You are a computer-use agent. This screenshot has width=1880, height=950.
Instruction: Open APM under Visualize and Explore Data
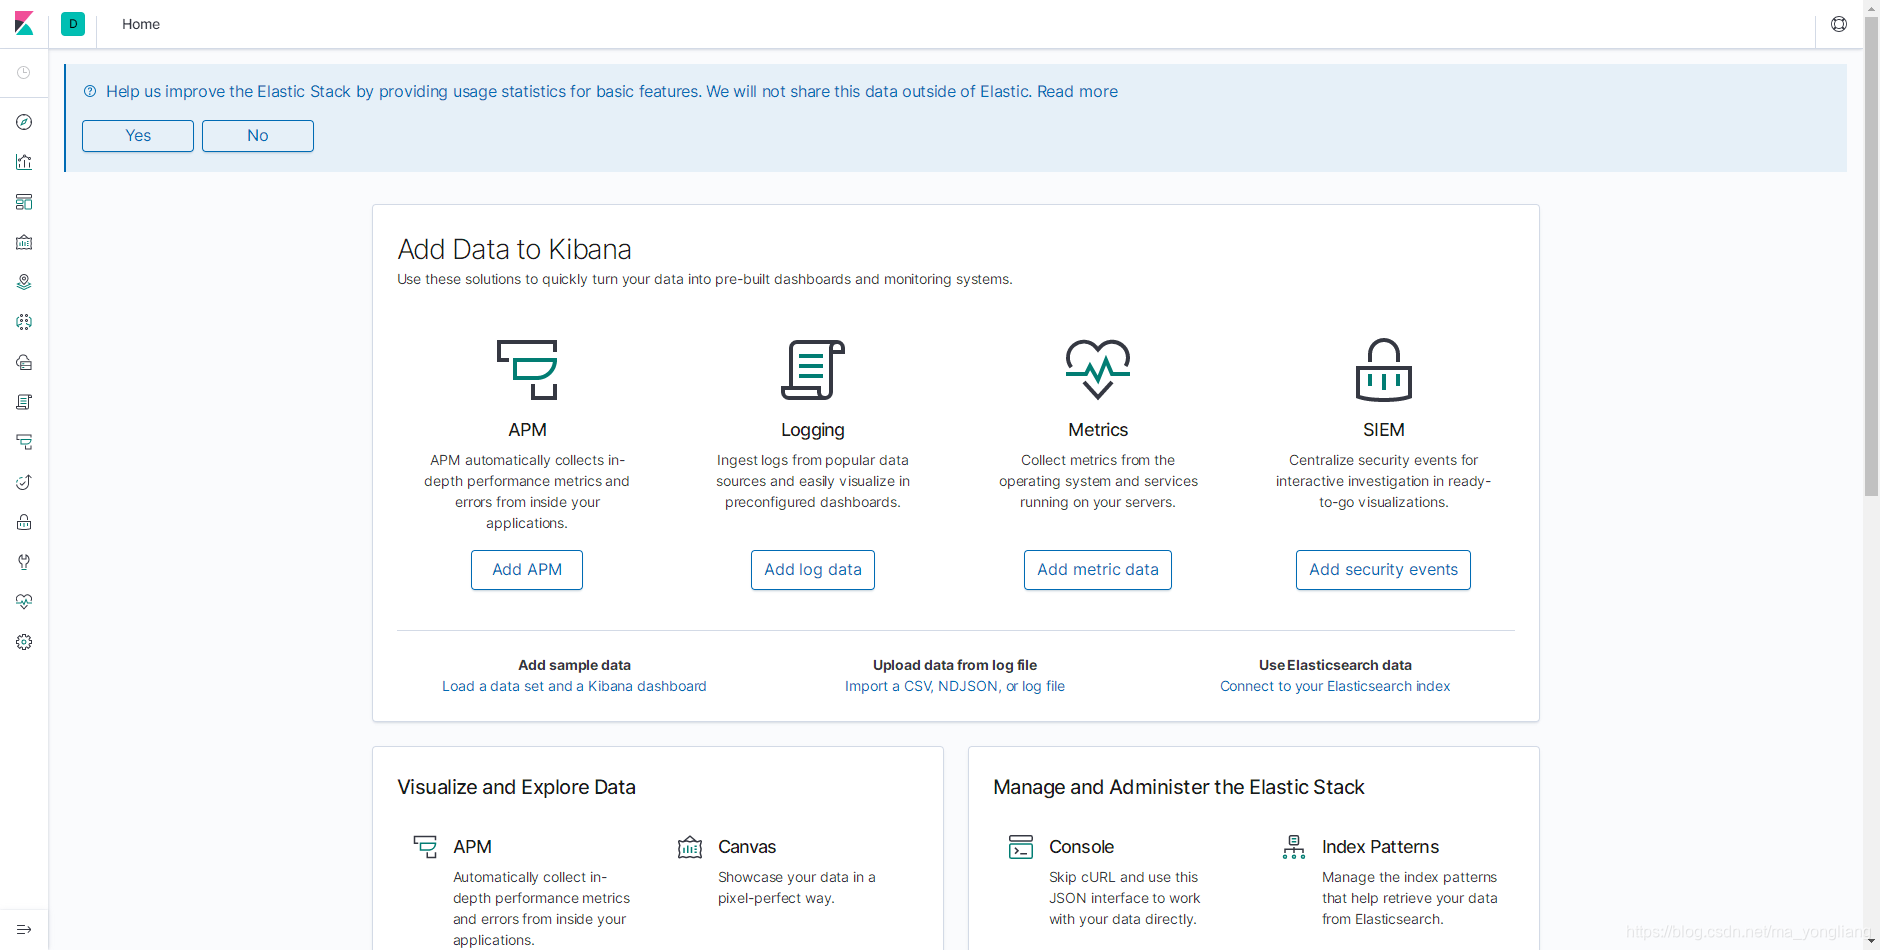click(472, 847)
